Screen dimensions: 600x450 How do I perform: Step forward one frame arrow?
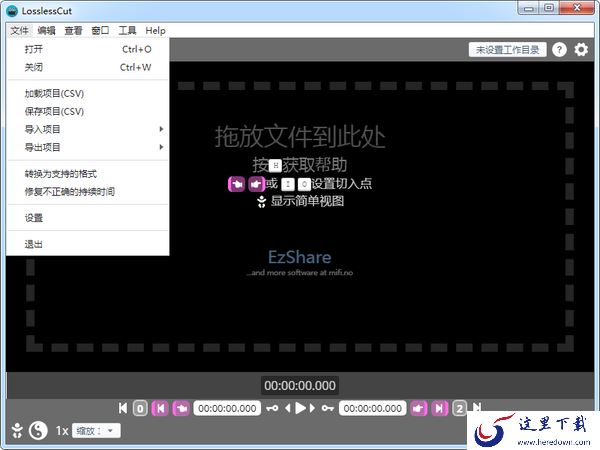tap(312, 408)
